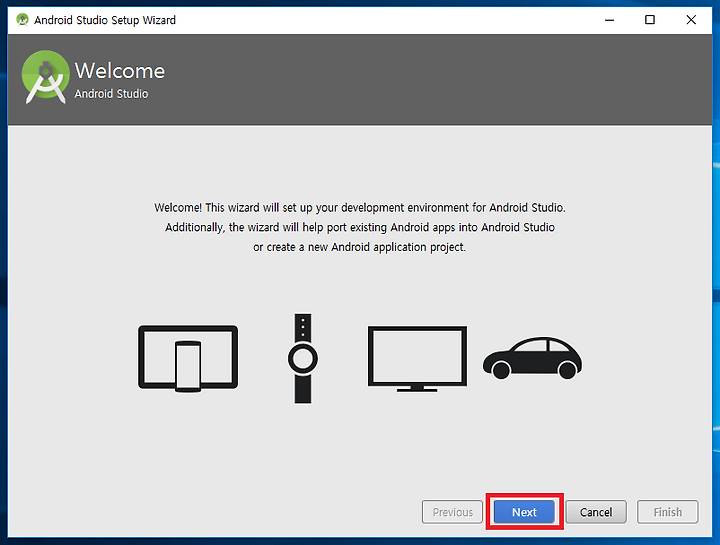Click text 'or create a new Android application project.'

click(360, 247)
